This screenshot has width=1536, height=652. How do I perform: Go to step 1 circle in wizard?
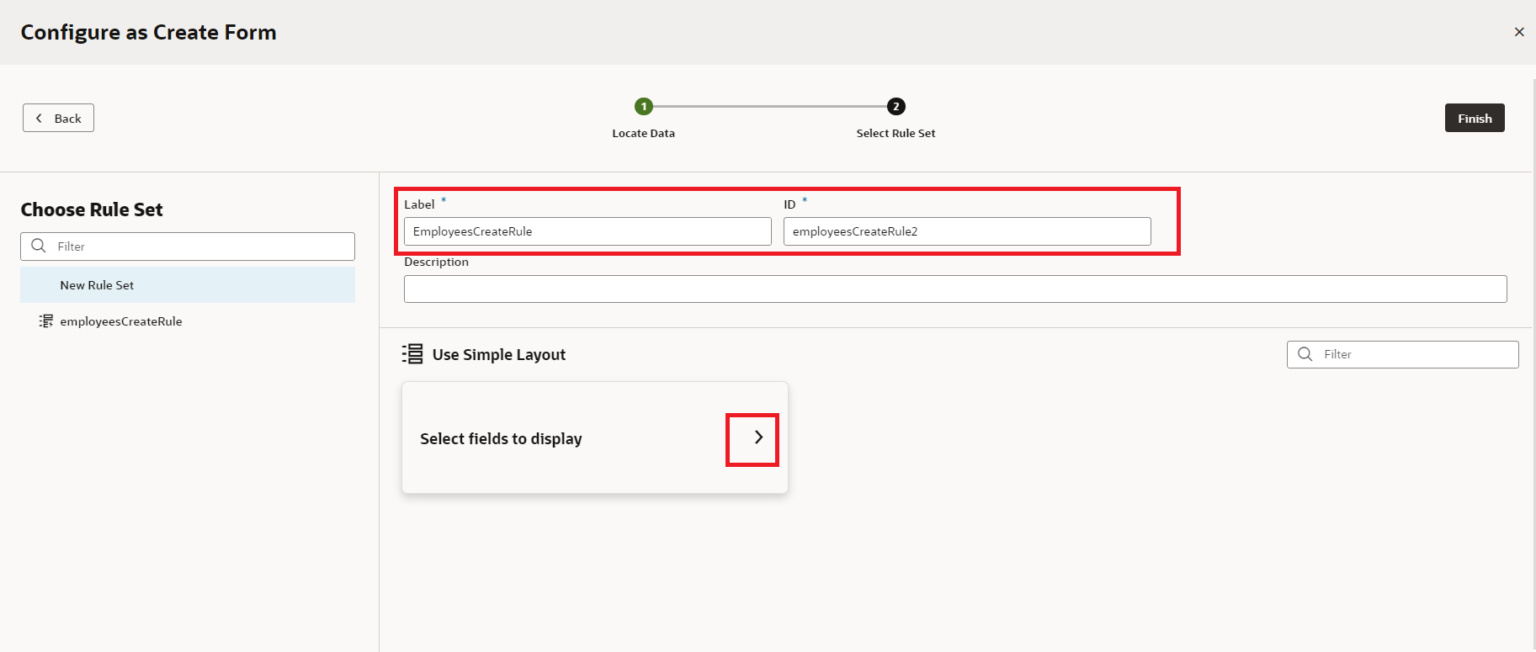644,107
